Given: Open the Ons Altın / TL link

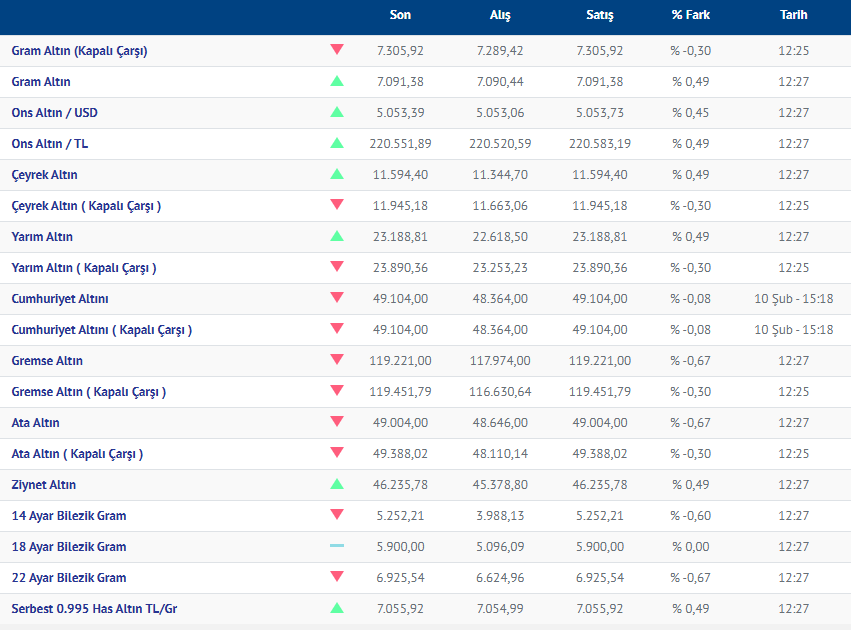Looking at the screenshot, I should [x=50, y=144].
